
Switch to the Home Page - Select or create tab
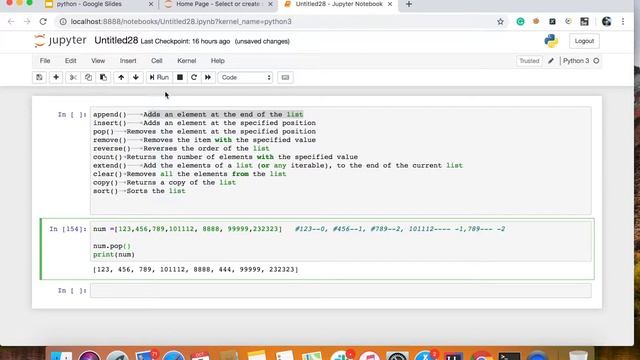[x=219, y=4]
